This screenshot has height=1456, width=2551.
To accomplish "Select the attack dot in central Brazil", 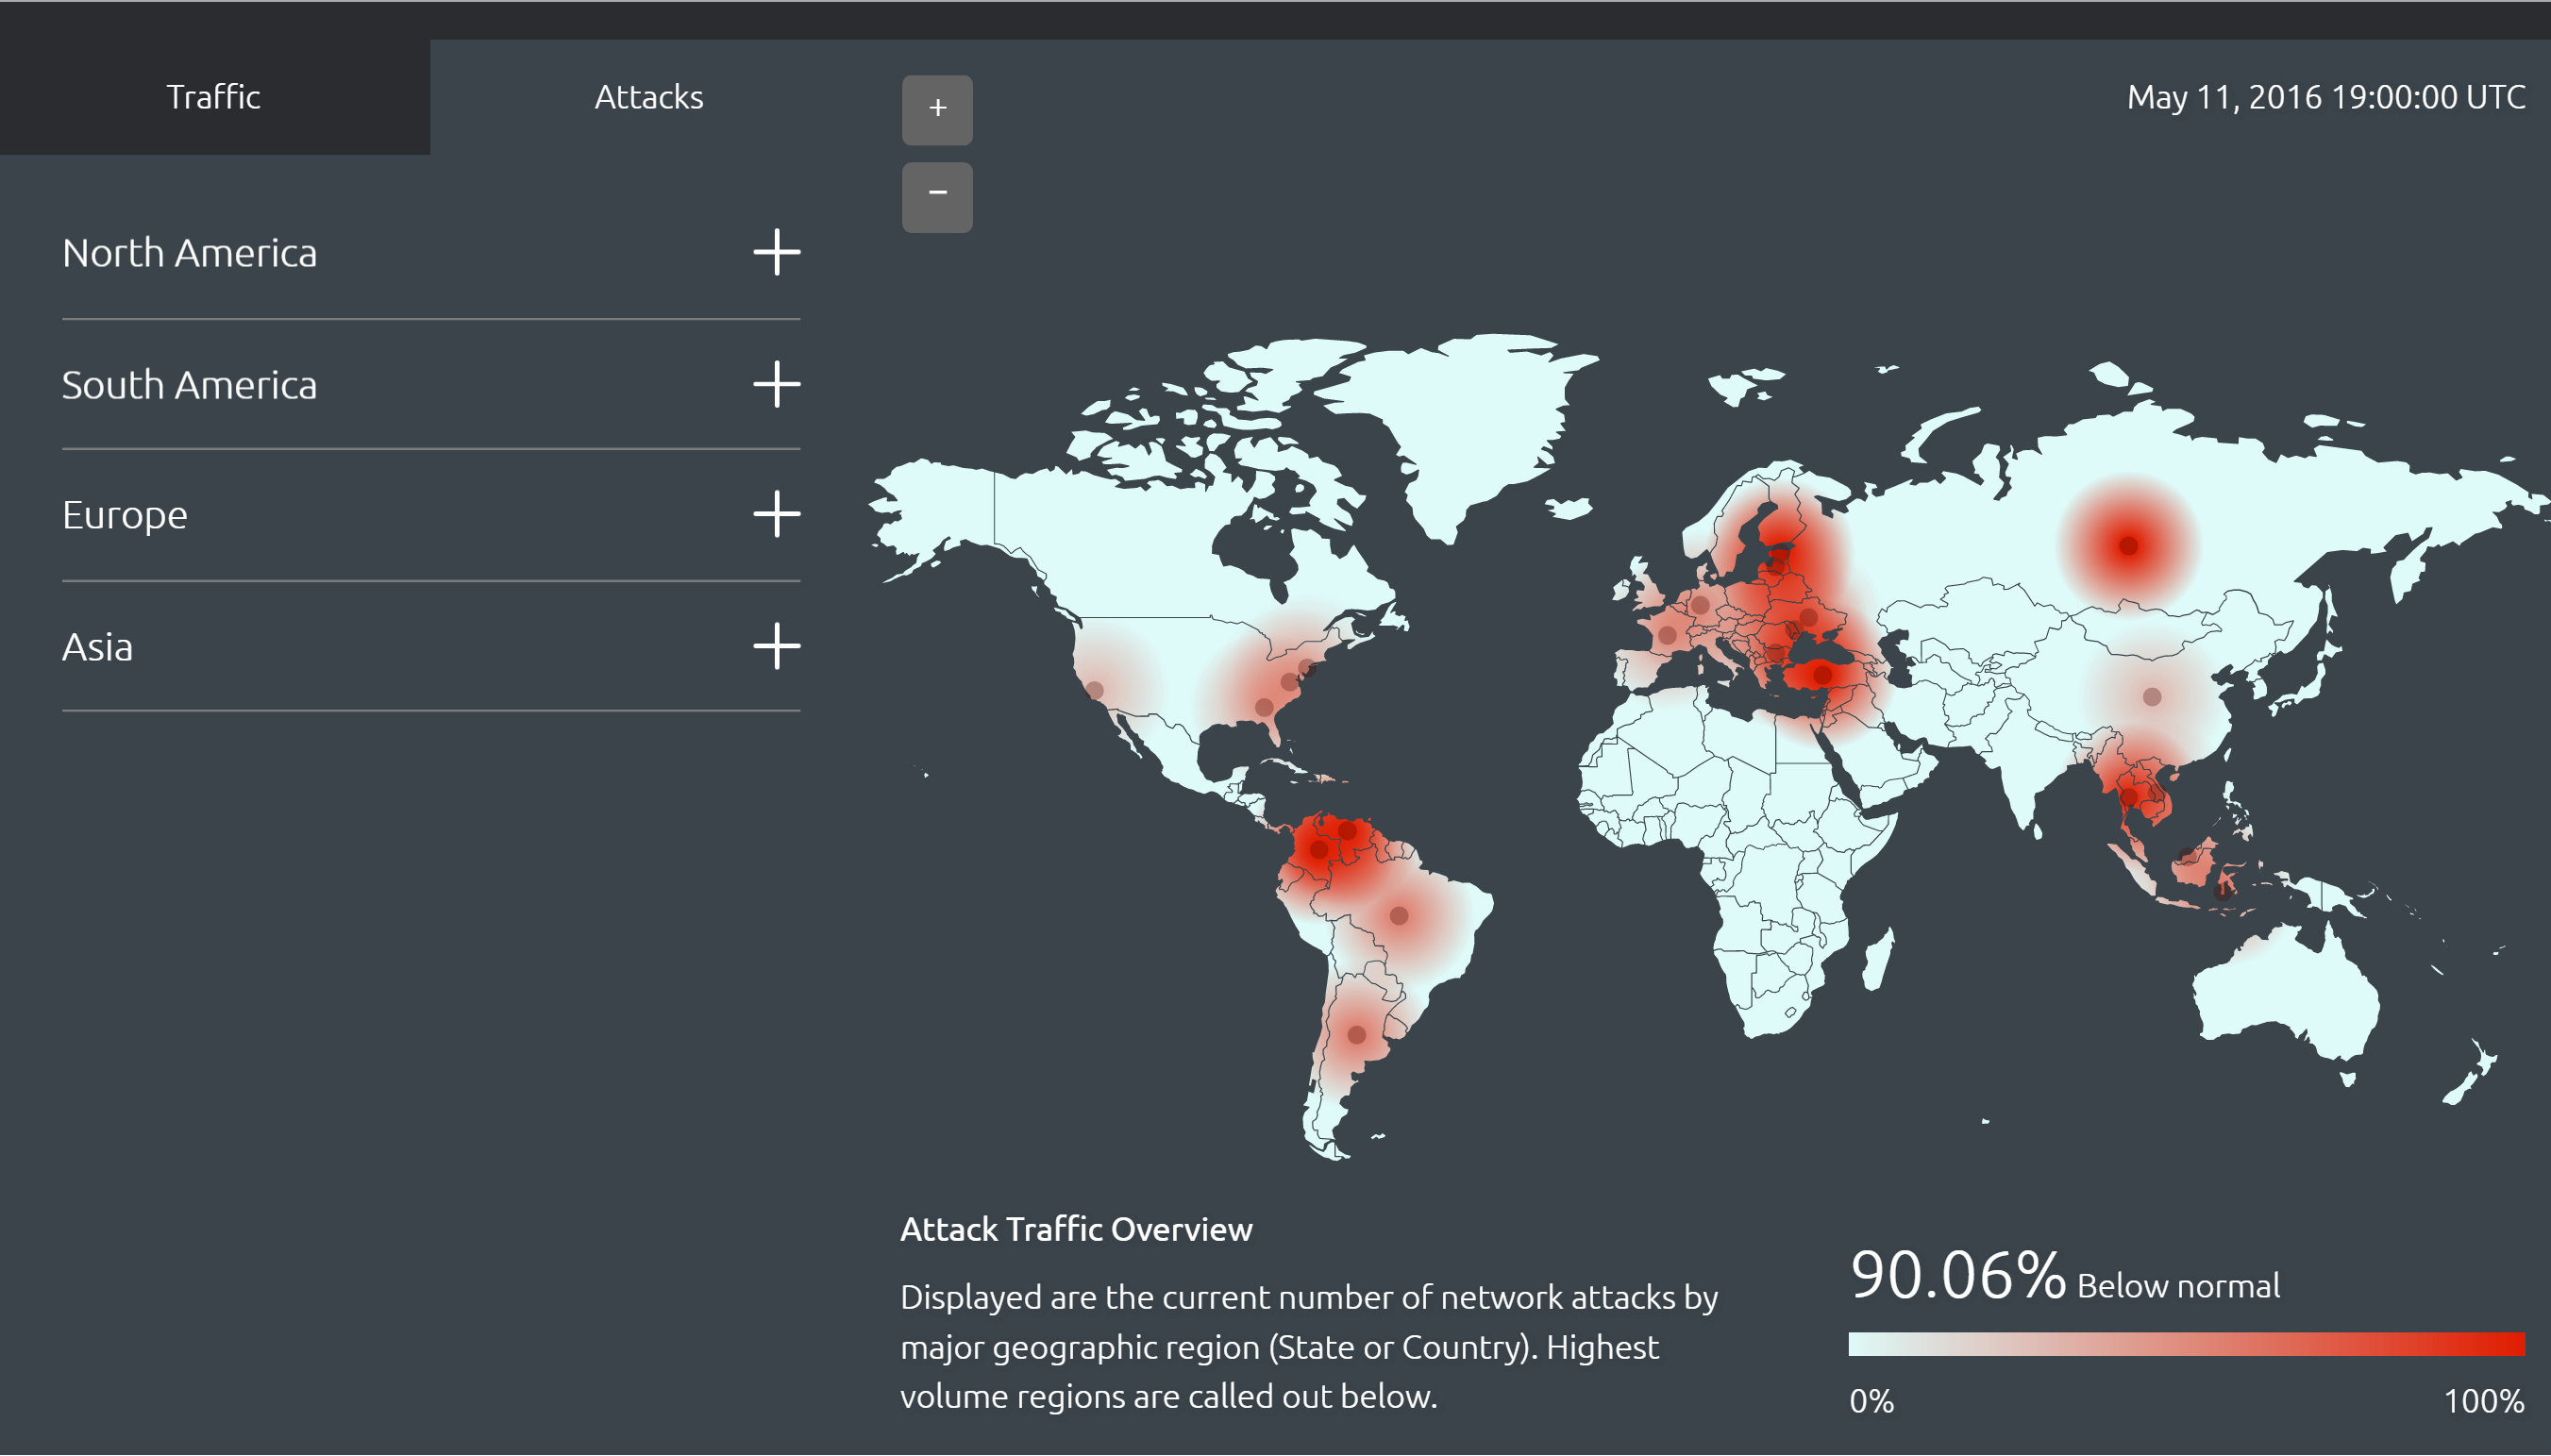I will tap(1399, 915).
